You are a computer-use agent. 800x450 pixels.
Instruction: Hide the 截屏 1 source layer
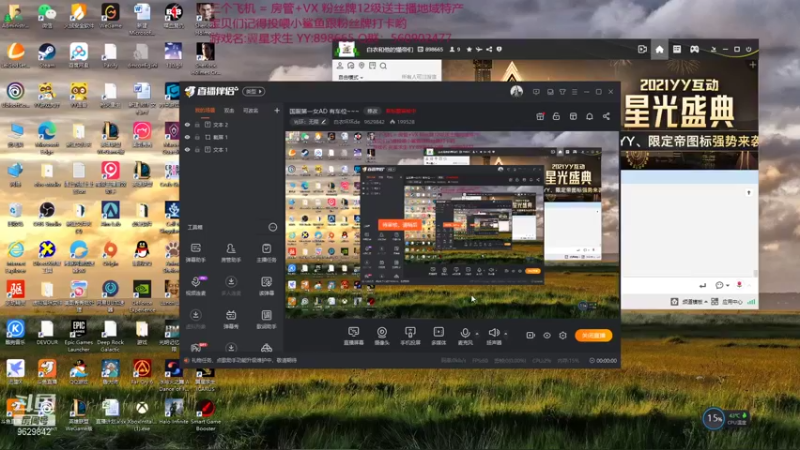pyautogui.click(x=187, y=137)
